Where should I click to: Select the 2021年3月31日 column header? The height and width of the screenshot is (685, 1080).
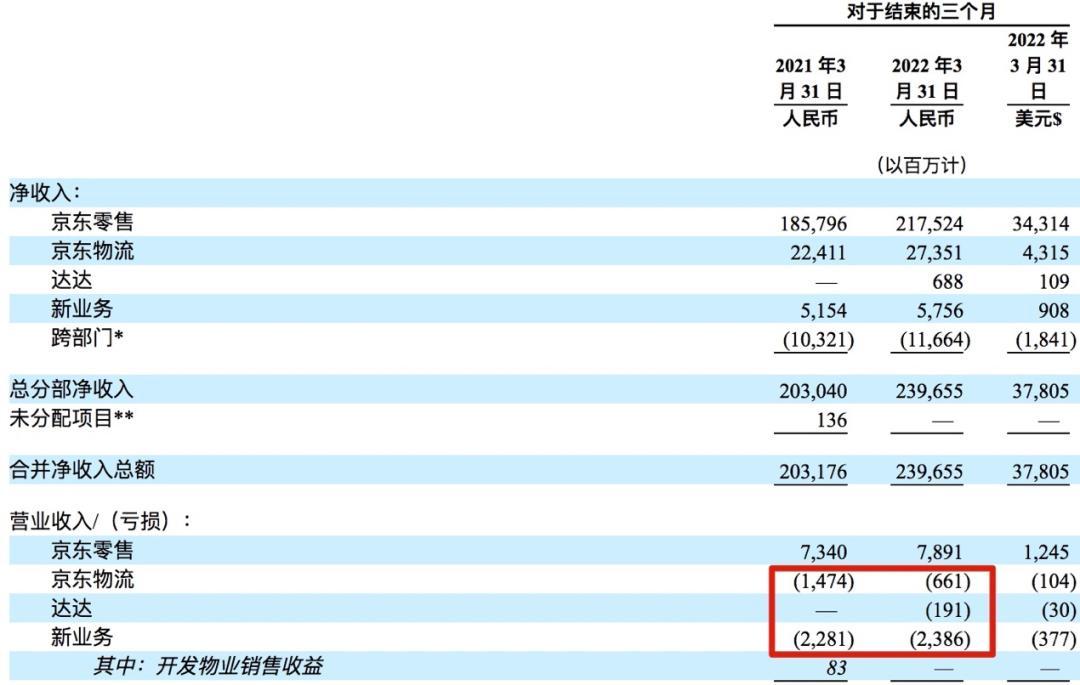click(x=811, y=78)
